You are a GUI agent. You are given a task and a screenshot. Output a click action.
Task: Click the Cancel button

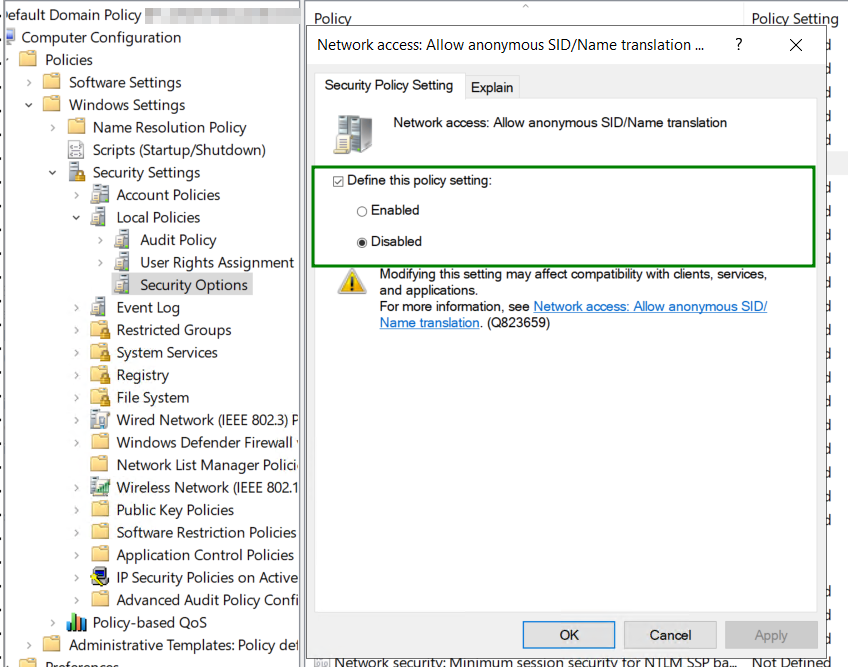tap(670, 635)
